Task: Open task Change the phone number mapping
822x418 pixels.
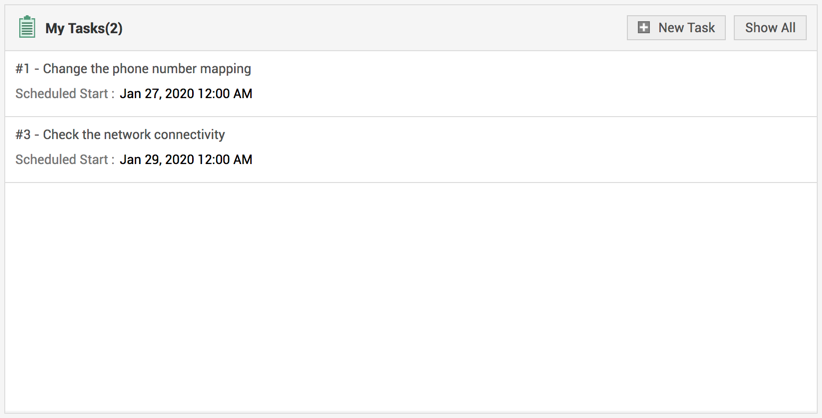Action: click(x=146, y=69)
